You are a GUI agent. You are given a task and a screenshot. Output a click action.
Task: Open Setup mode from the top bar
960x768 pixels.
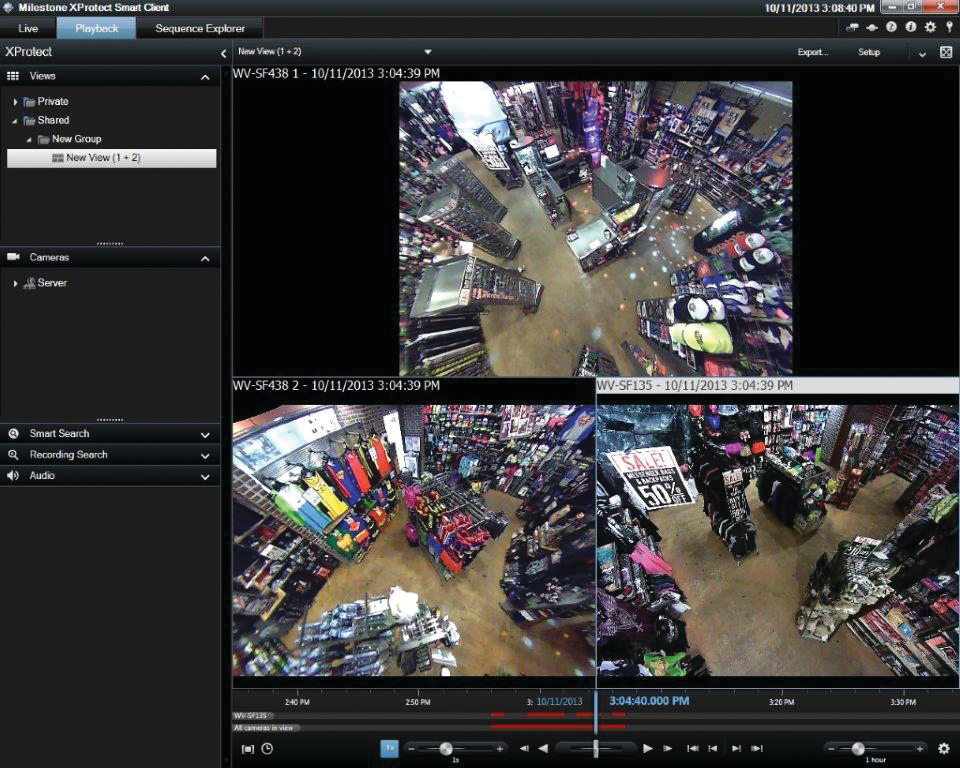pyautogui.click(x=869, y=52)
